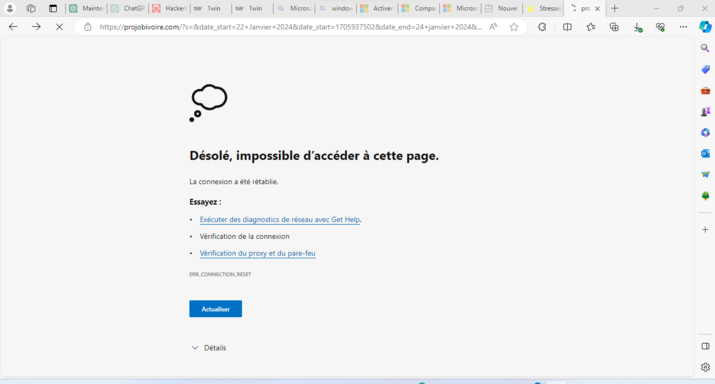Open sidebar Tools briefcase icon
This screenshot has width=715, height=384.
(x=705, y=91)
